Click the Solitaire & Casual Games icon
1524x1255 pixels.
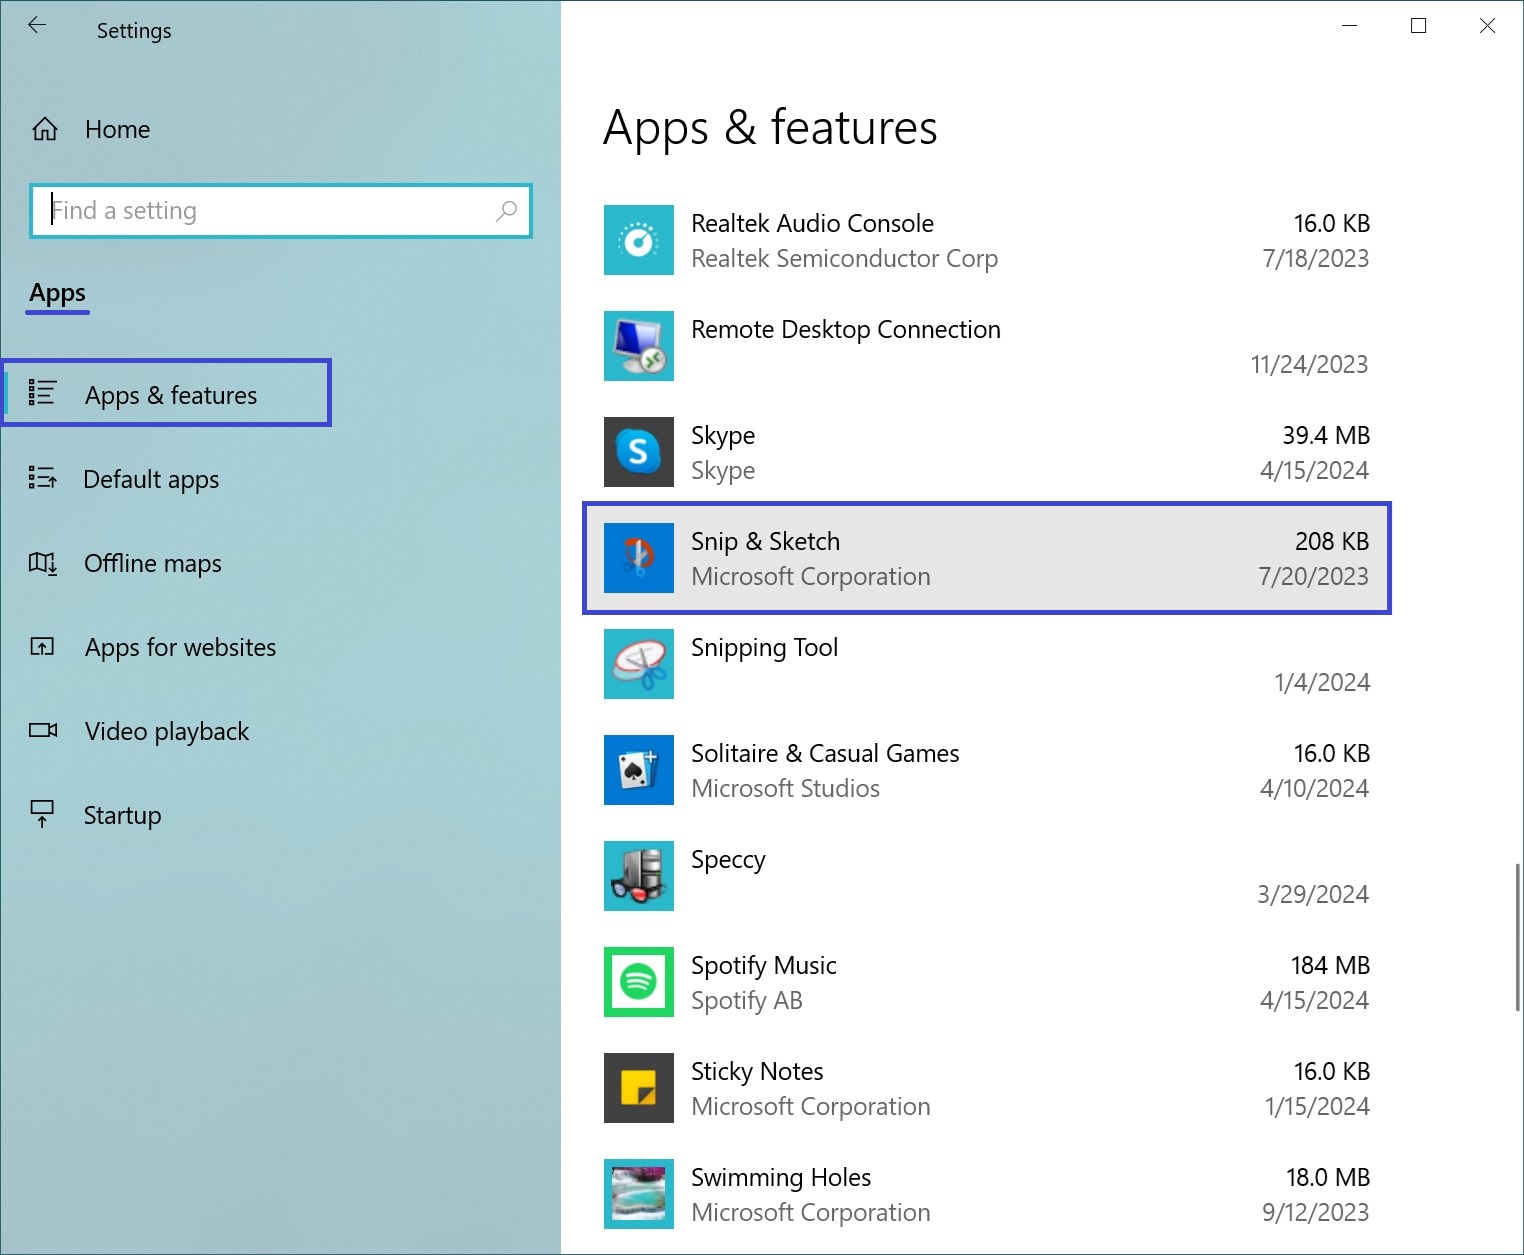click(x=638, y=770)
